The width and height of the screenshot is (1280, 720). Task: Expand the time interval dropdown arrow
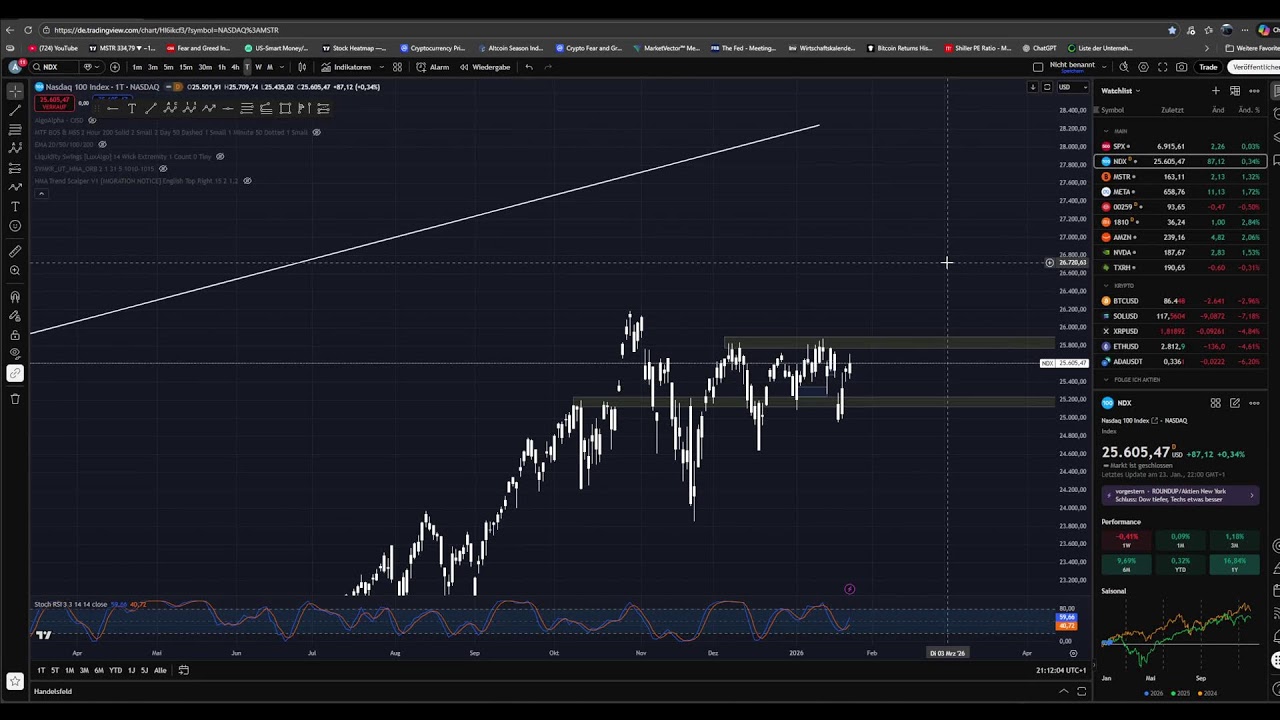coord(281,67)
